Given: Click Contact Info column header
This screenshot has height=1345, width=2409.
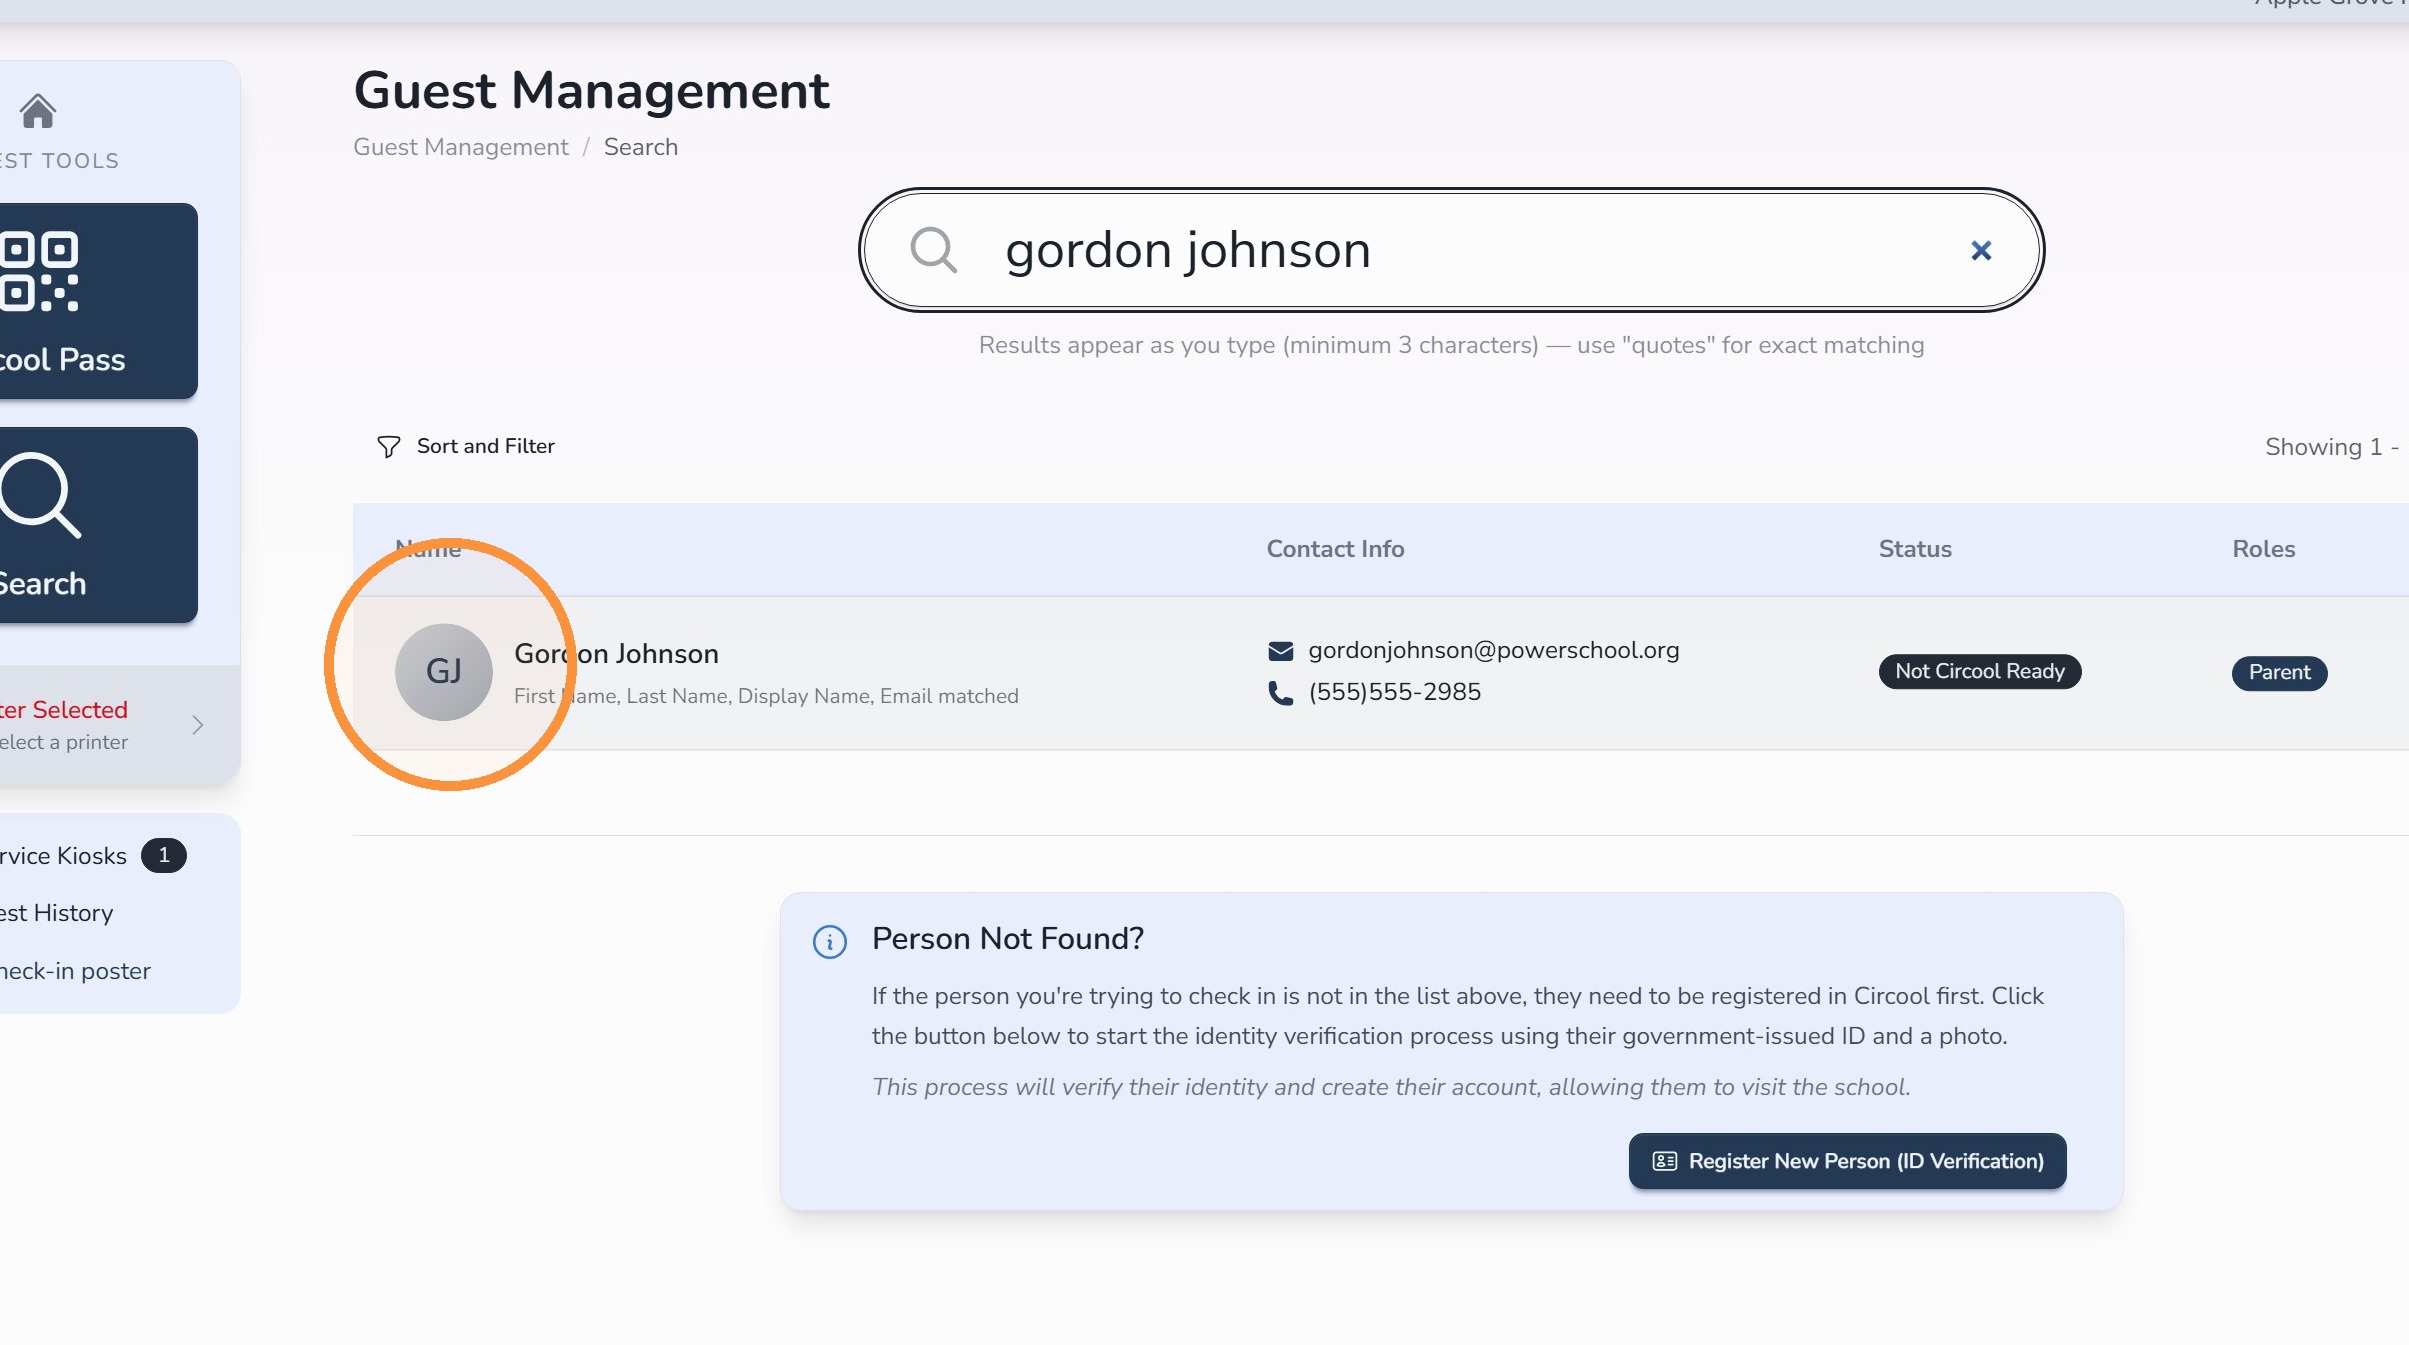Looking at the screenshot, I should tap(1335, 549).
